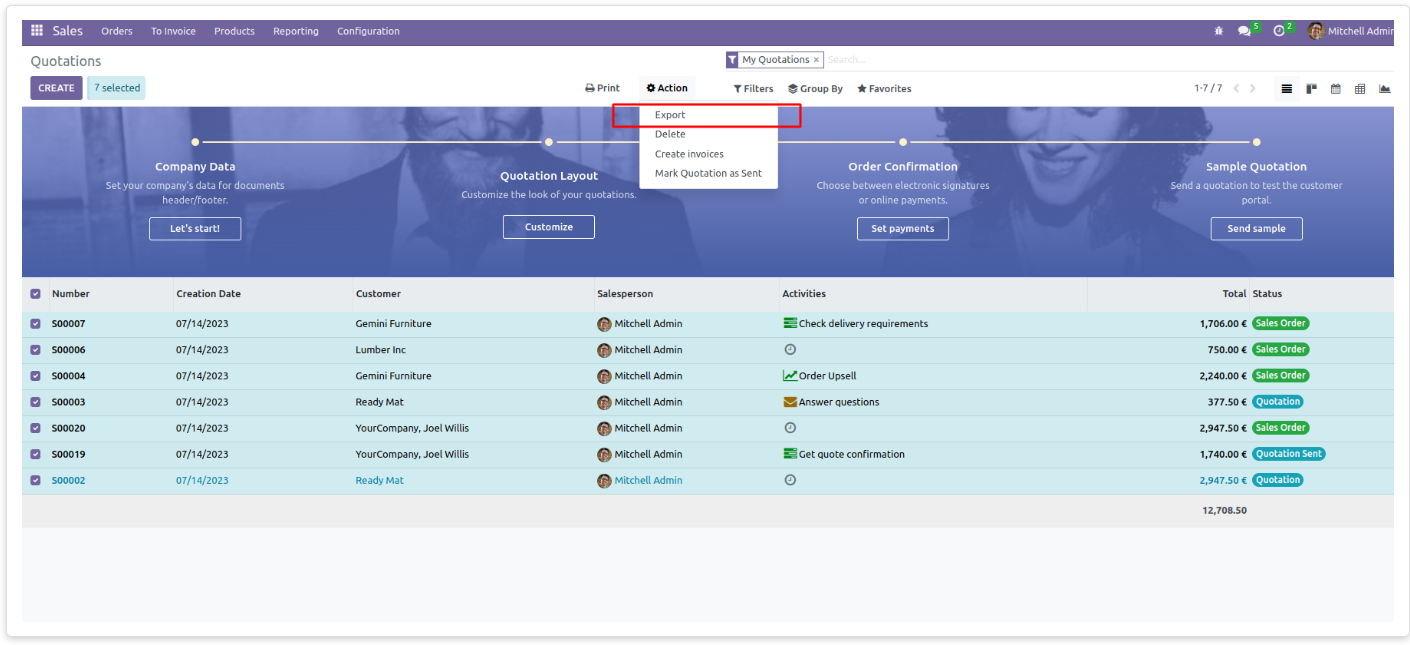Click the Set payments button
The height and width of the screenshot is (645, 1410).
(x=903, y=229)
